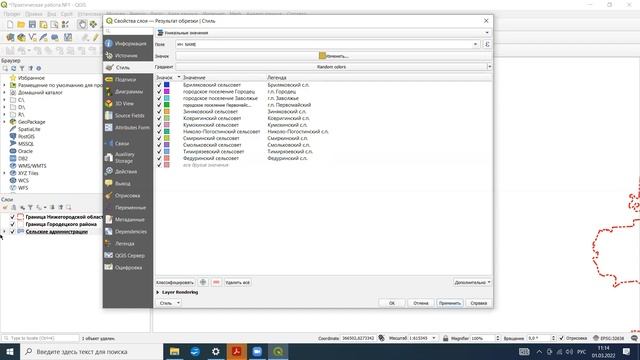
Task: Remove the category with the red minus button
Action: 216,282
